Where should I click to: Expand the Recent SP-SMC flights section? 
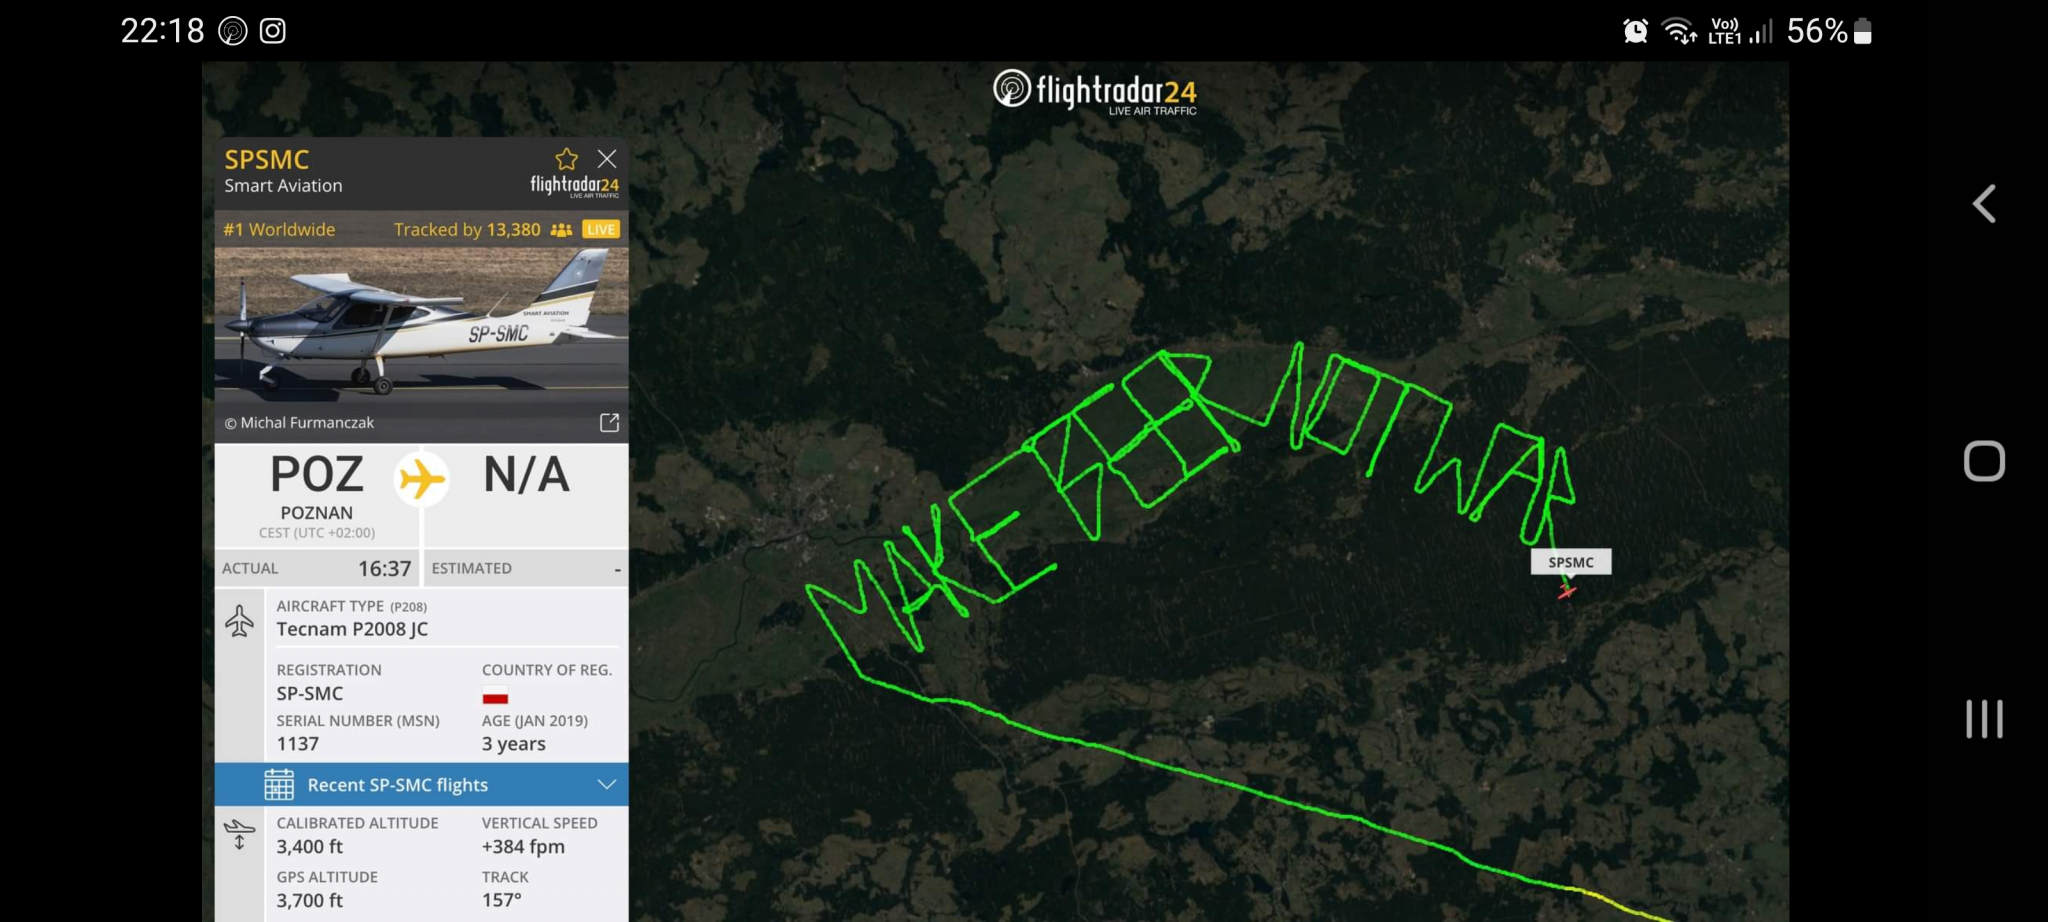pyautogui.click(x=421, y=785)
